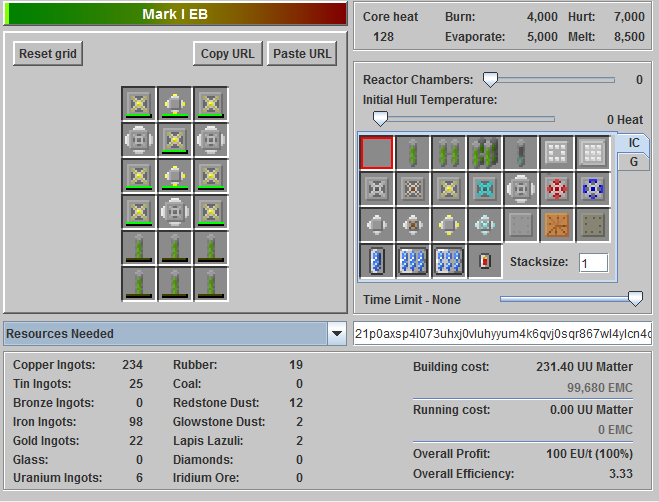Click the Copper Ingots value 234
This screenshot has height=502, width=659.
[132, 365]
